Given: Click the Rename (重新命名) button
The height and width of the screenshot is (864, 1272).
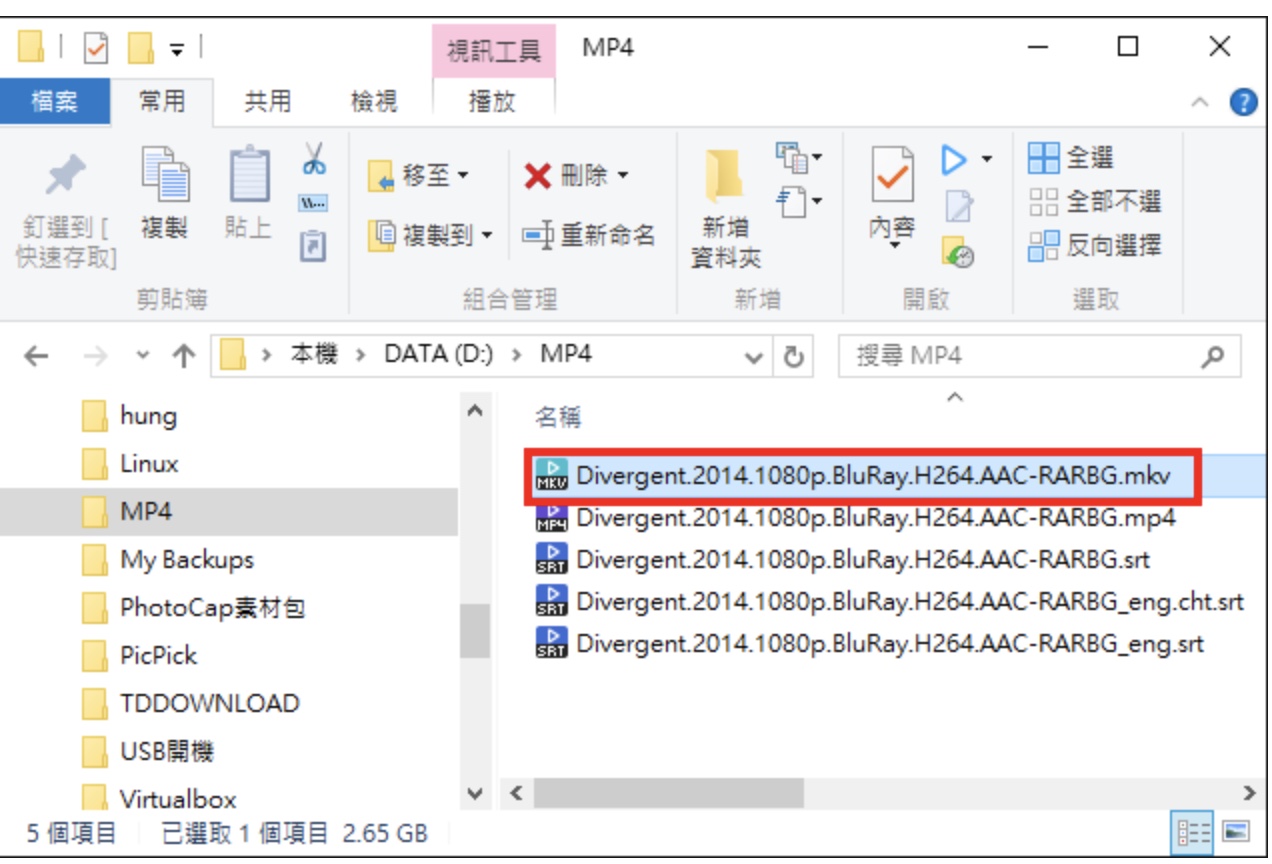Looking at the screenshot, I should tap(589, 236).
